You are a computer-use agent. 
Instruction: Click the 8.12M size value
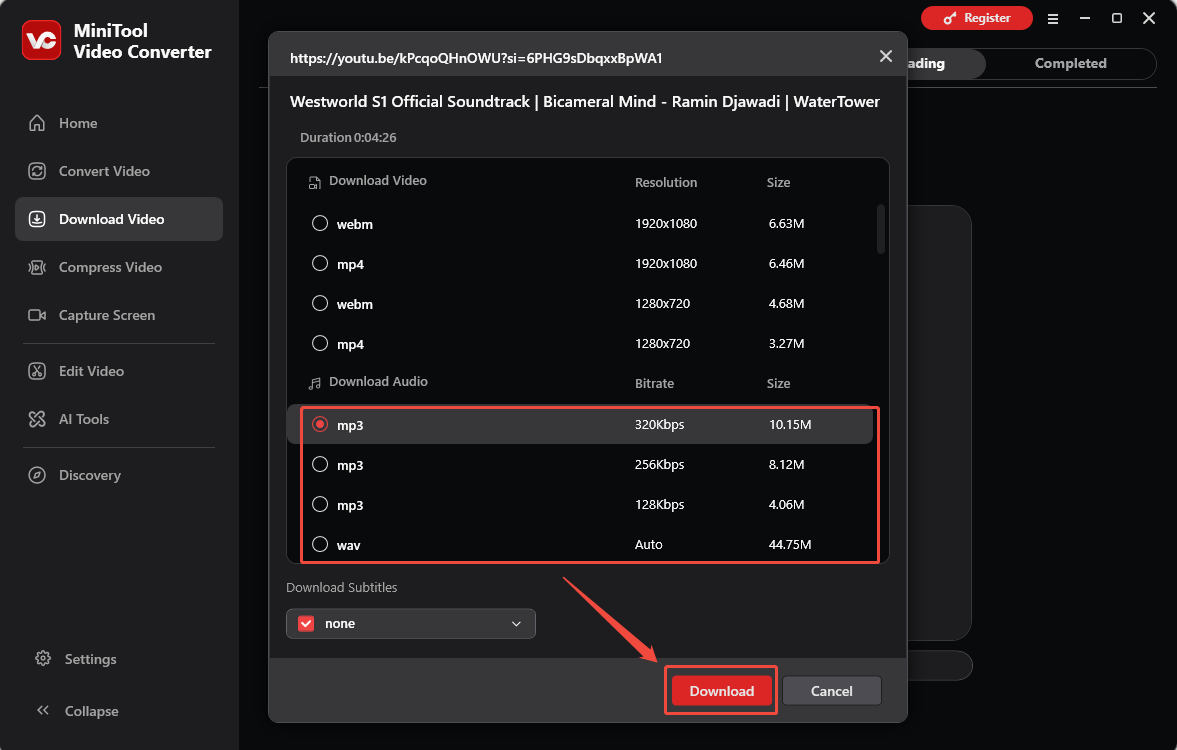point(787,464)
